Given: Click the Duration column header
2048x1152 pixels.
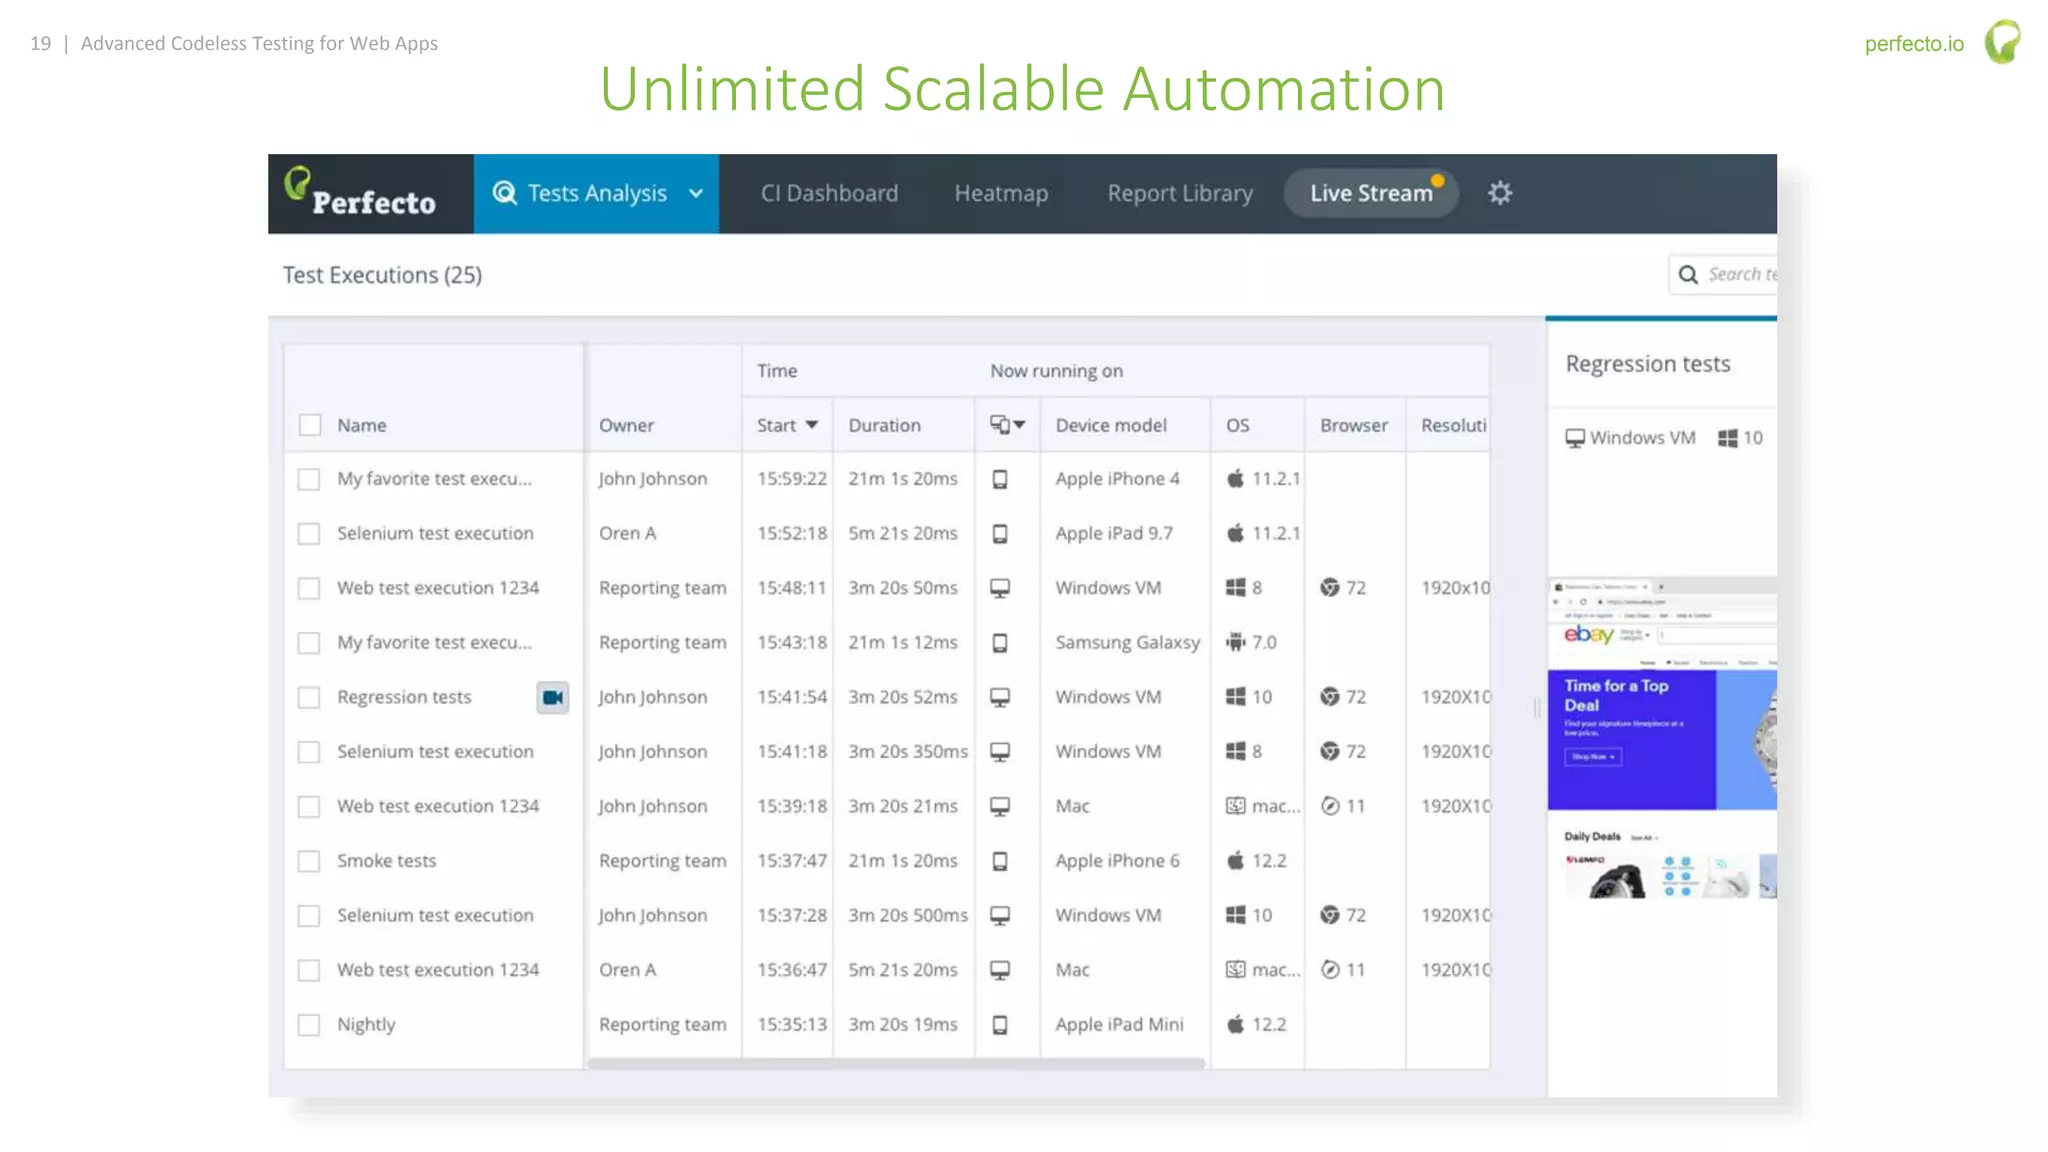Looking at the screenshot, I should pos(884,425).
